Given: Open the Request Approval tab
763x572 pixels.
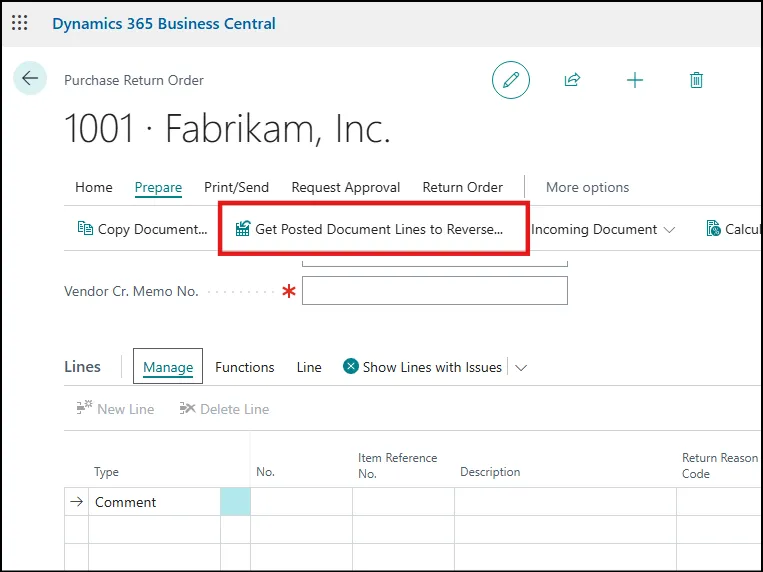Looking at the screenshot, I should pos(345,187).
